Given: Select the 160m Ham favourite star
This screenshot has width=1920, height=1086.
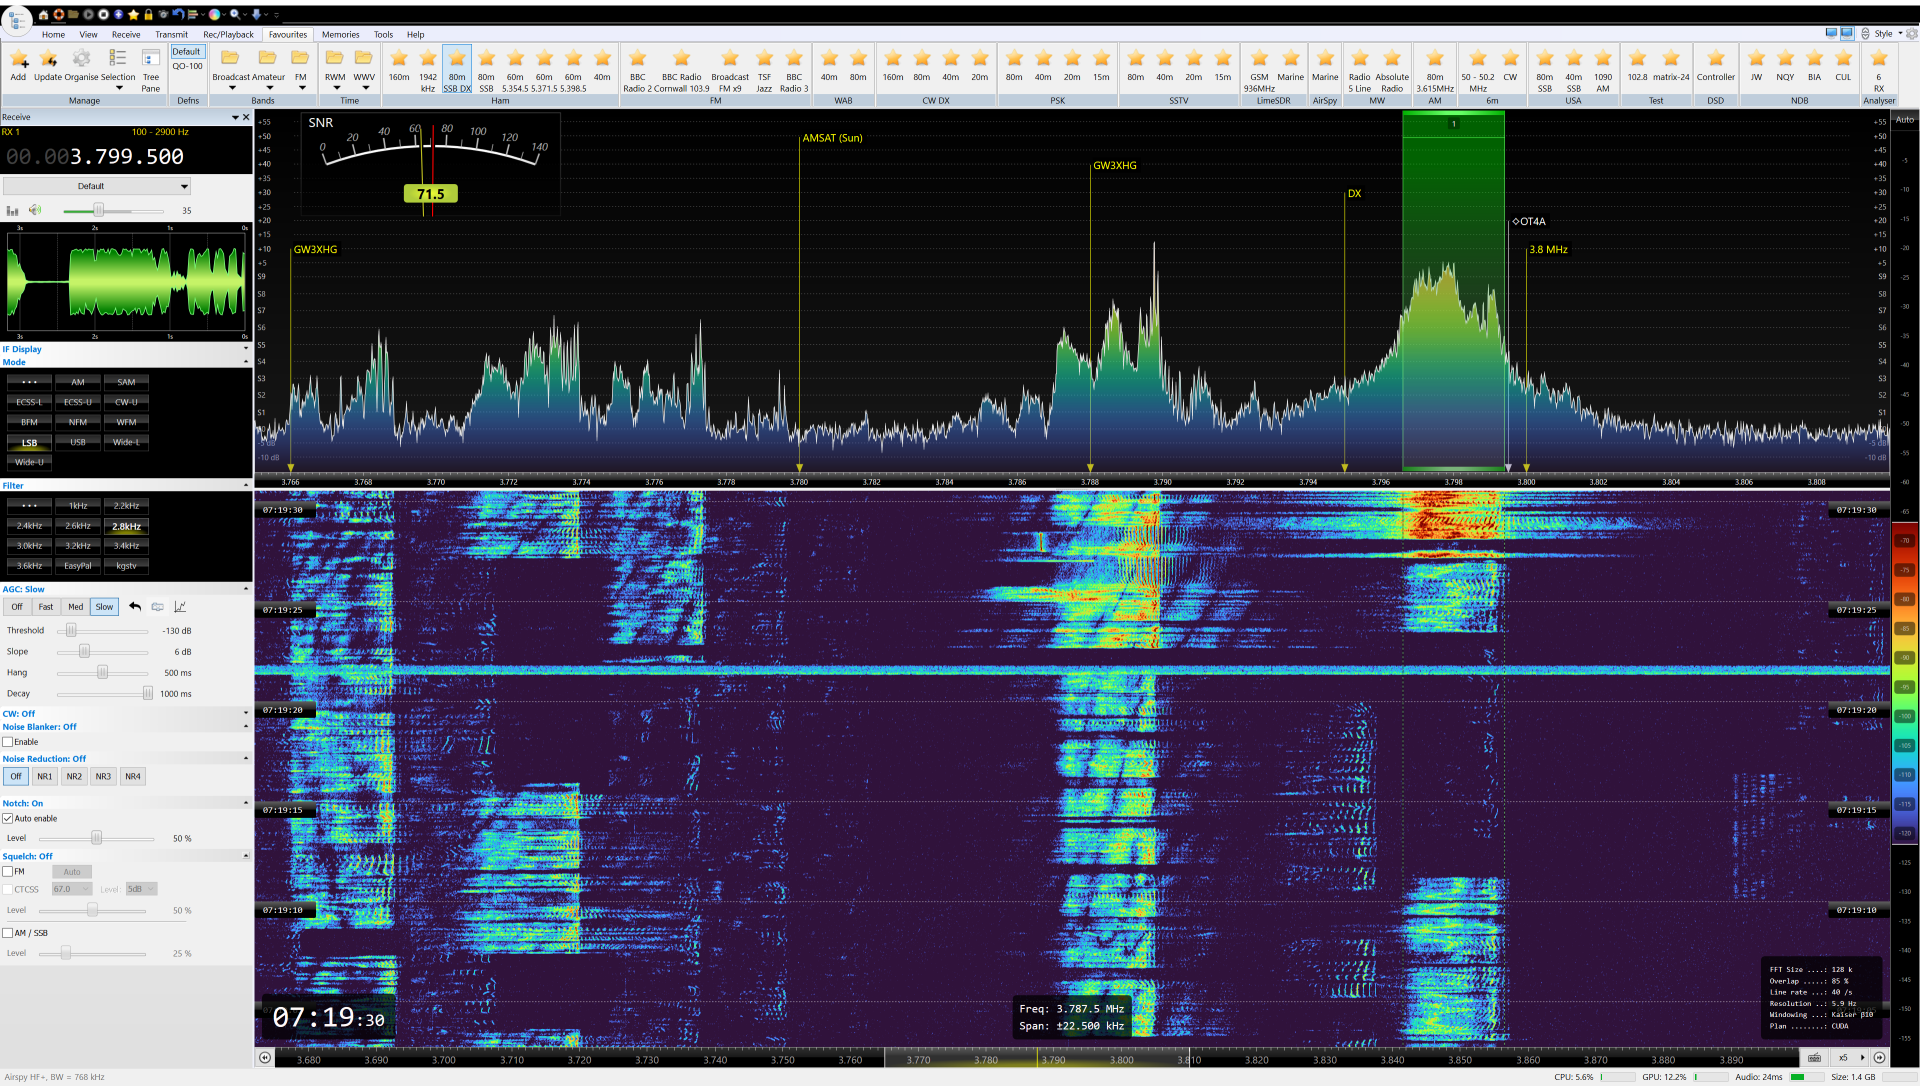Looking at the screenshot, I should point(399,60).
